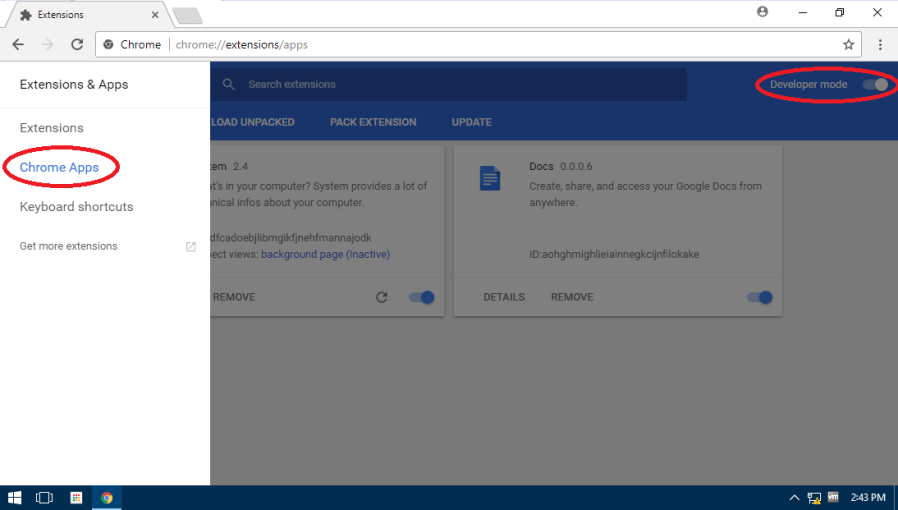
Task: Expand hidden system tray icons chevron
Action: (x=794, y=497)
